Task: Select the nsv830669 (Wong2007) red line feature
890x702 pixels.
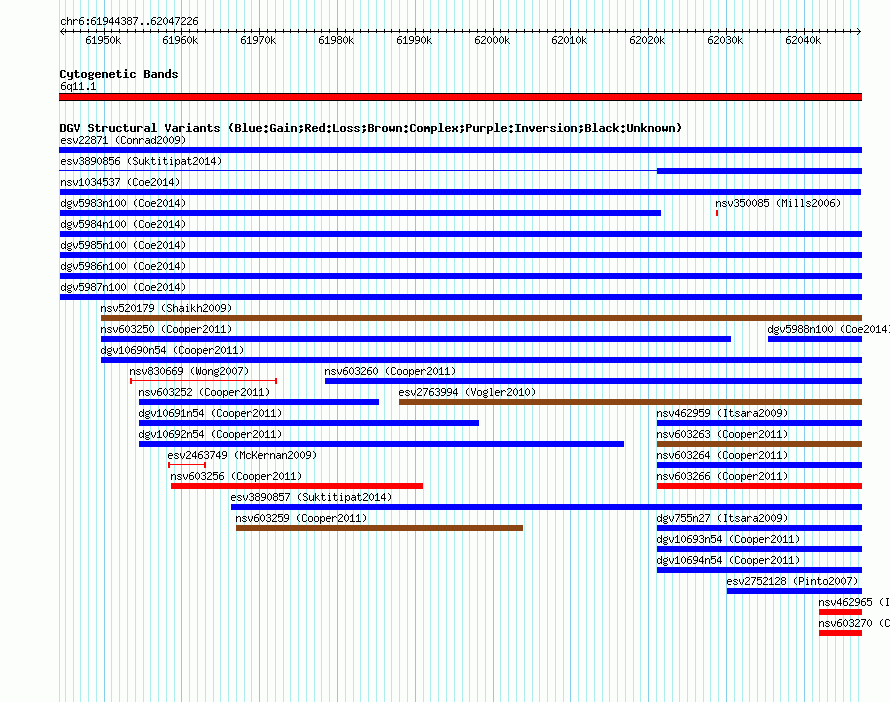Action: click(203, 381)
